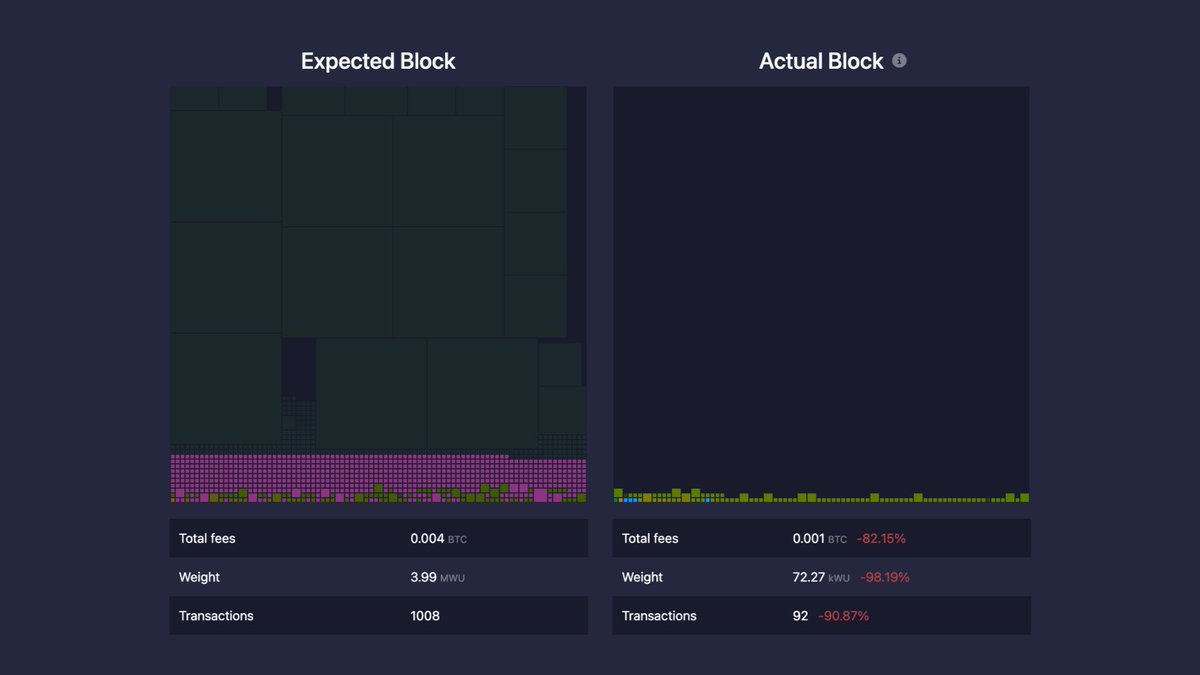Click the Weight row showing 3.99 MWU

tap(378, 577)
